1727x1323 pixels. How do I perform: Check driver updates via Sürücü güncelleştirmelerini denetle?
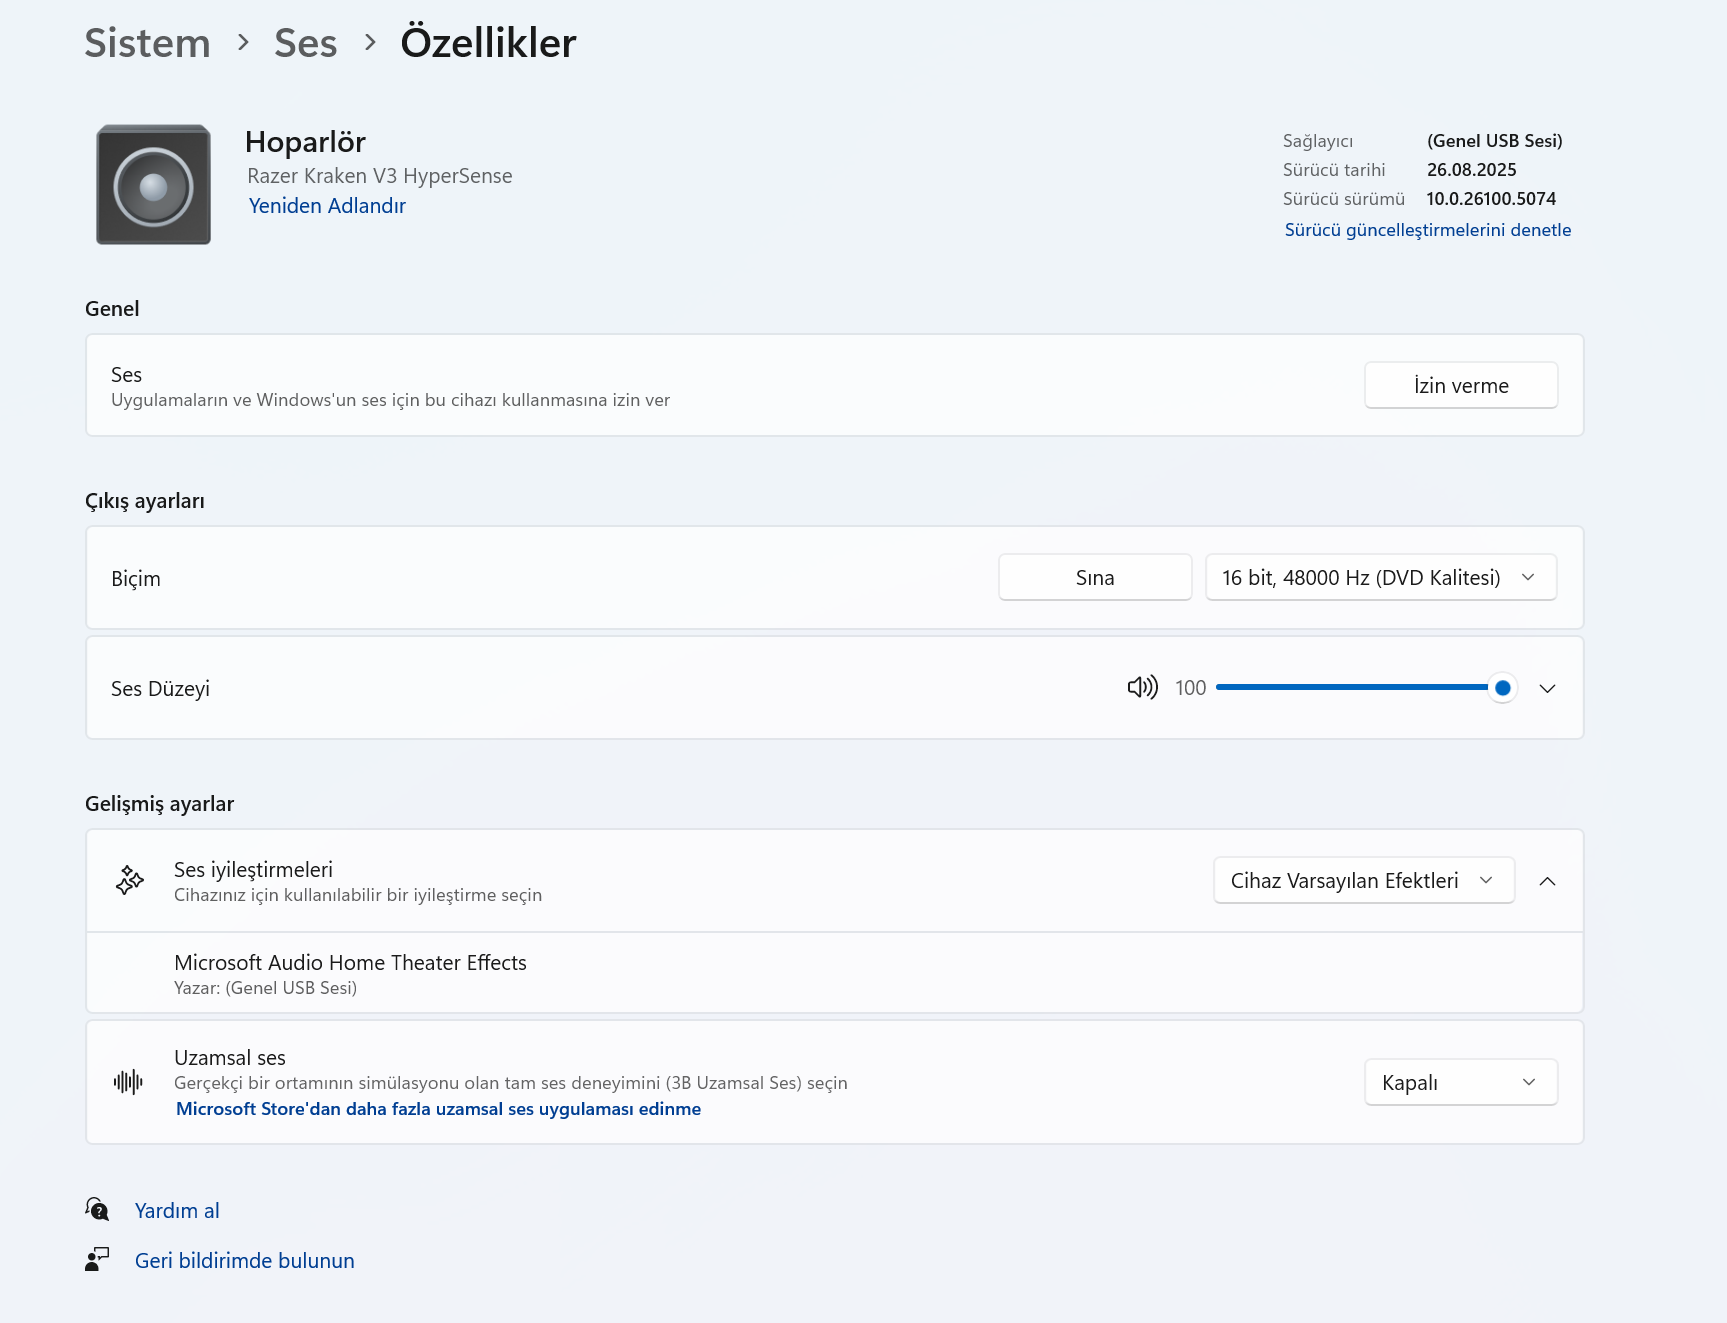(1427, 230)
